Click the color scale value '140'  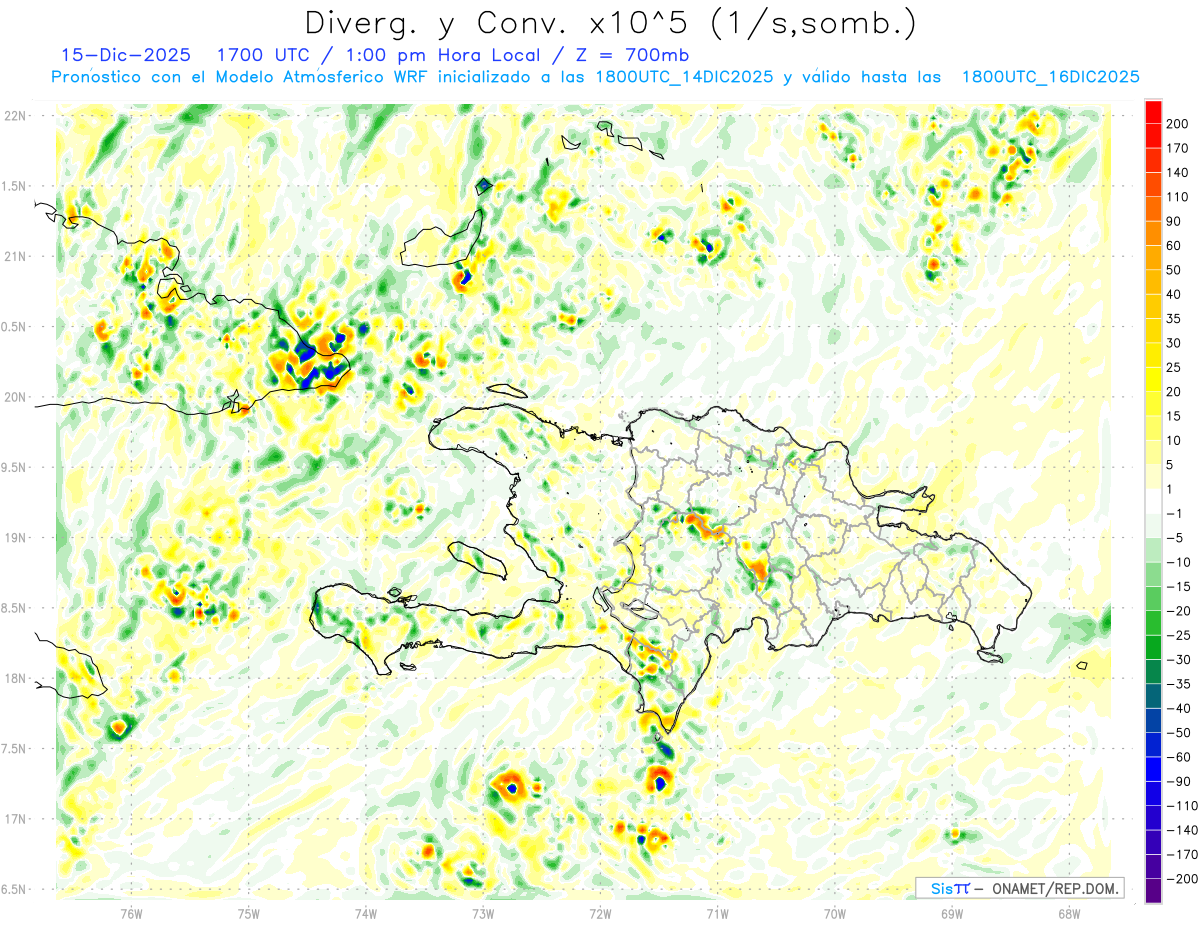point(1177,173)
